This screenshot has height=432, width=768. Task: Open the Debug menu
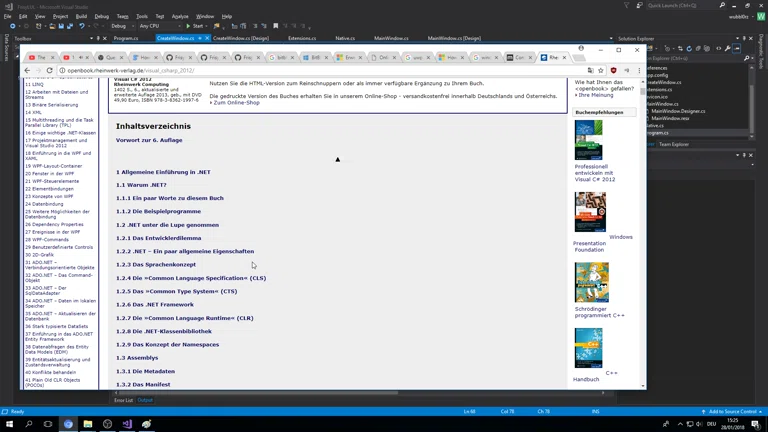[101, 16]
